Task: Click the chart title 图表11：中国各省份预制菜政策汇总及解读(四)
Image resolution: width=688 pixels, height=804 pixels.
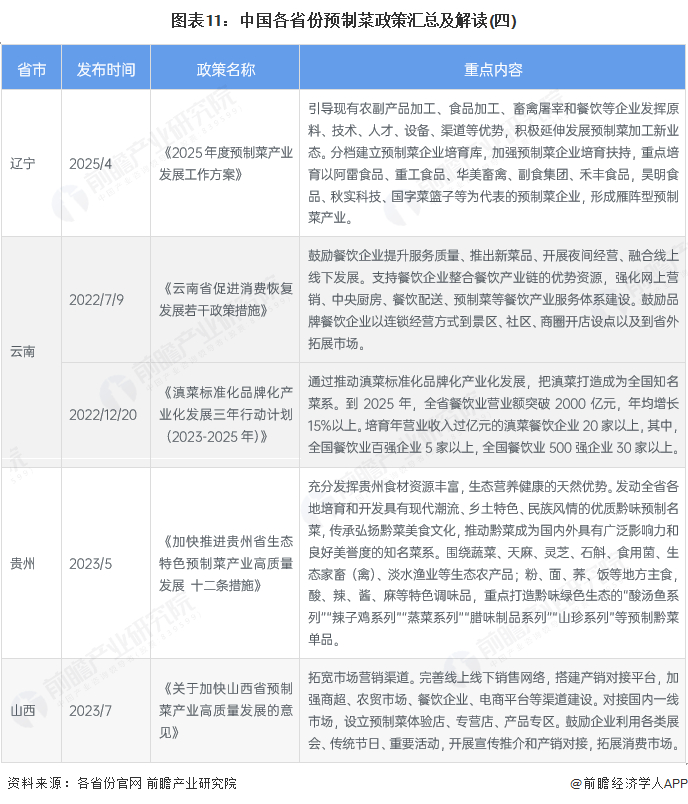Action: pyautogui.click(x=343, y=21)
